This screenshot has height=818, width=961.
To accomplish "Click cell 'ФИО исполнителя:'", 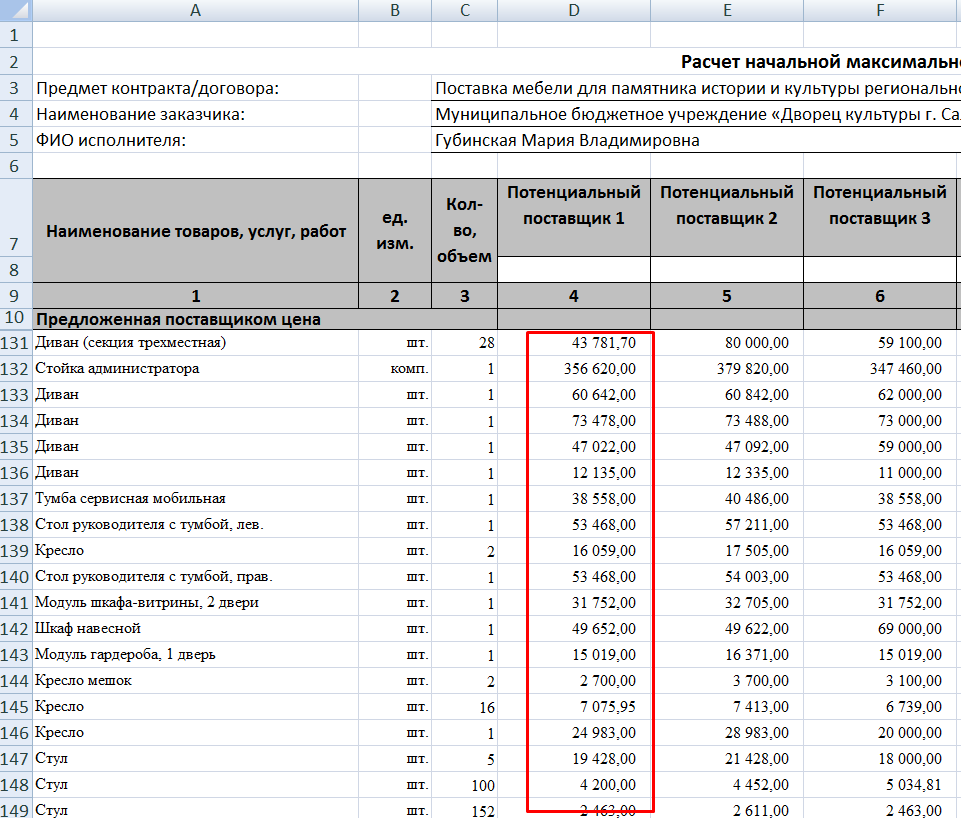I will coord(196,140).
